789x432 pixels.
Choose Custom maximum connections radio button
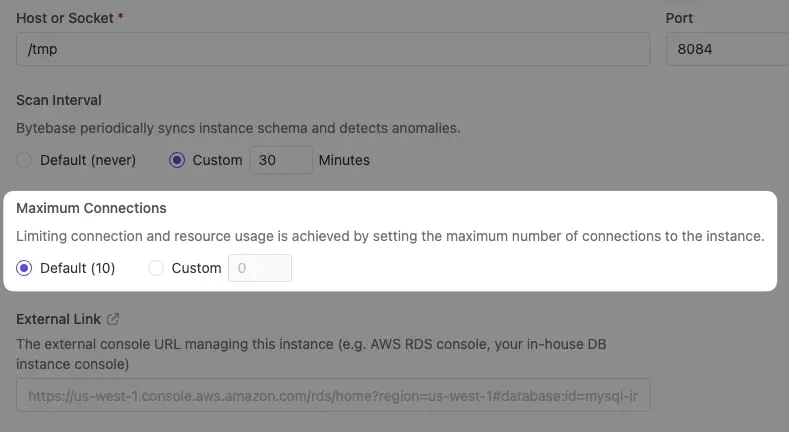(156, 268)
